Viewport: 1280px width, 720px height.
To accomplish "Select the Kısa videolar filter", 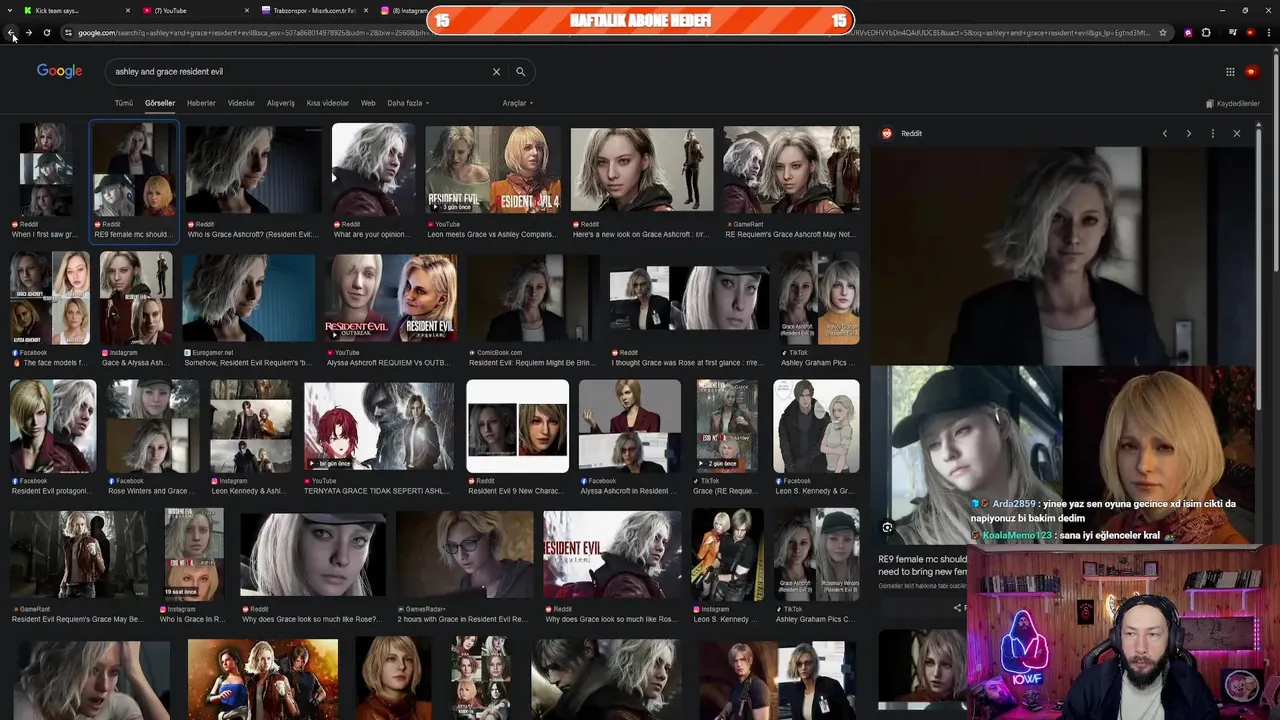I will coord(328,103).
